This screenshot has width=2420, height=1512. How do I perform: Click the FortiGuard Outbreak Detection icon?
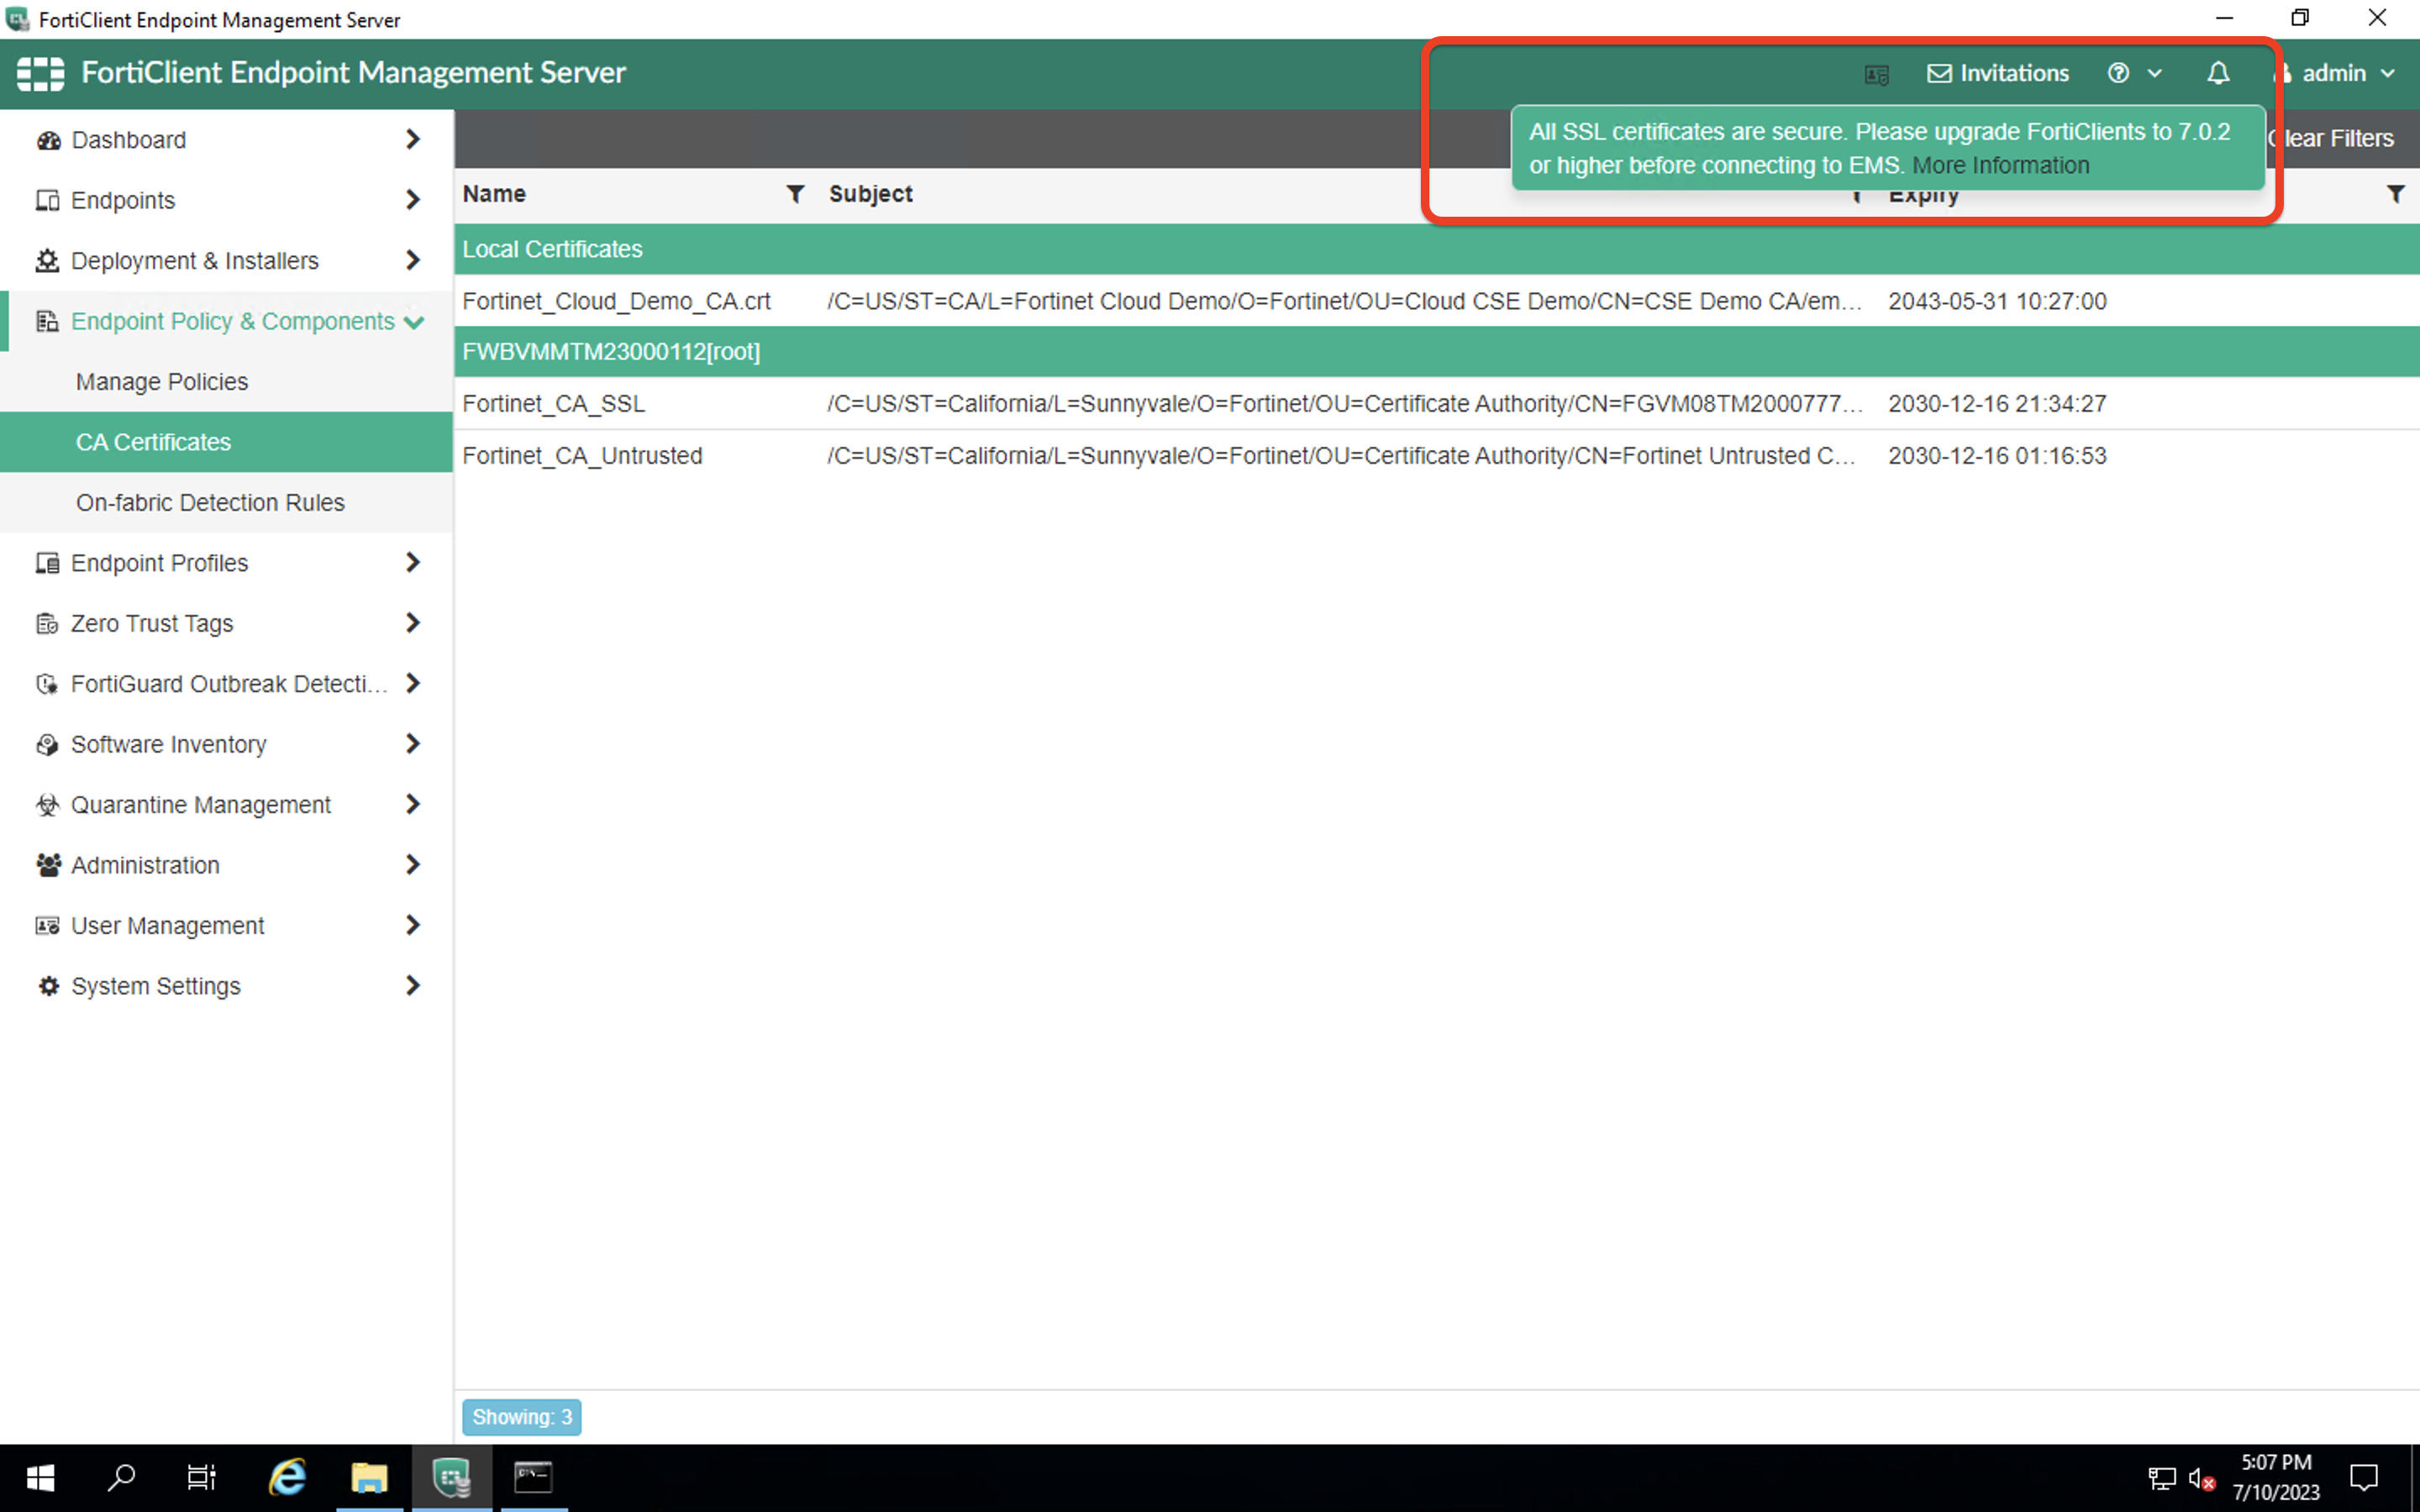(48, 684)
